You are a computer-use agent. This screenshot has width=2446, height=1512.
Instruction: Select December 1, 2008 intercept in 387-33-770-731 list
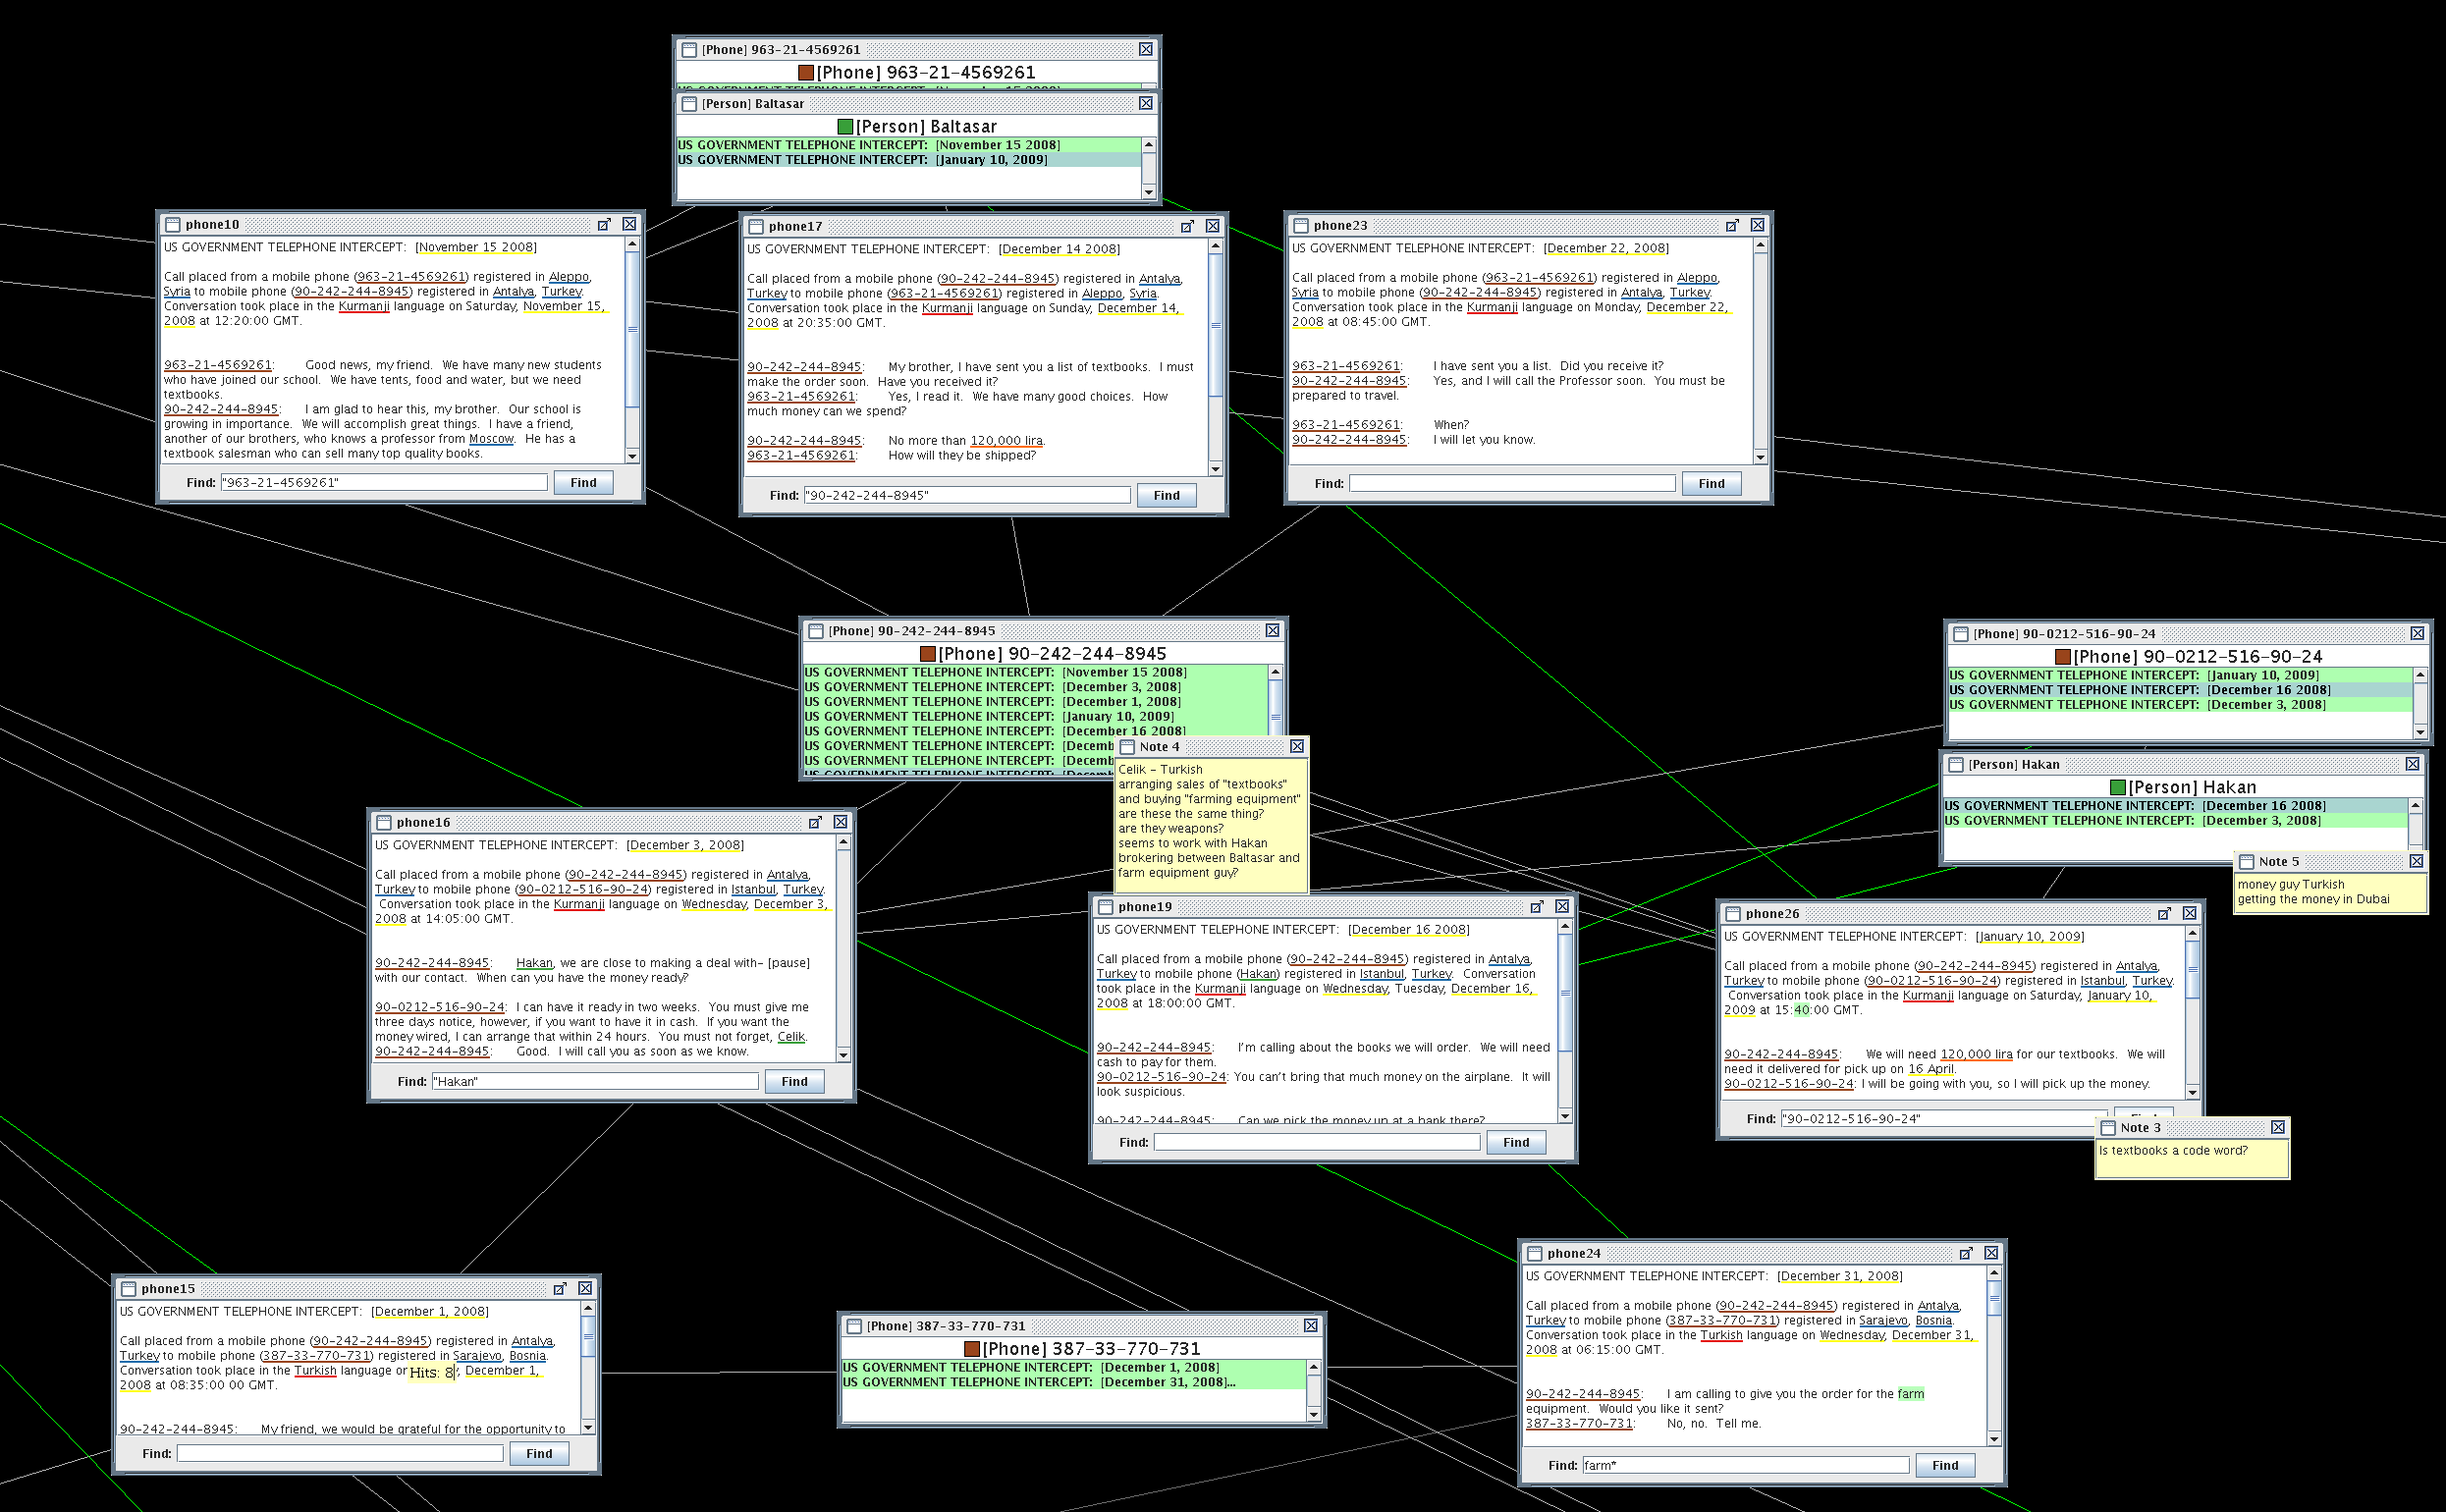point(1073,1369)
